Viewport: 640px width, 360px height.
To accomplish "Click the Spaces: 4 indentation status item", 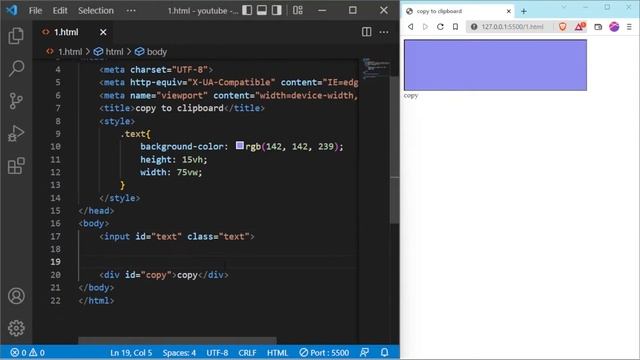I will coord(179,352).
